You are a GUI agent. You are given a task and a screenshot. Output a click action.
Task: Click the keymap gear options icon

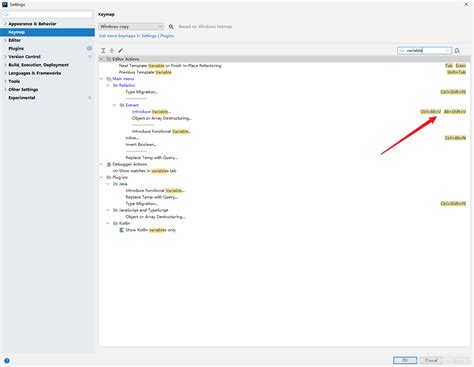[171, 27]
